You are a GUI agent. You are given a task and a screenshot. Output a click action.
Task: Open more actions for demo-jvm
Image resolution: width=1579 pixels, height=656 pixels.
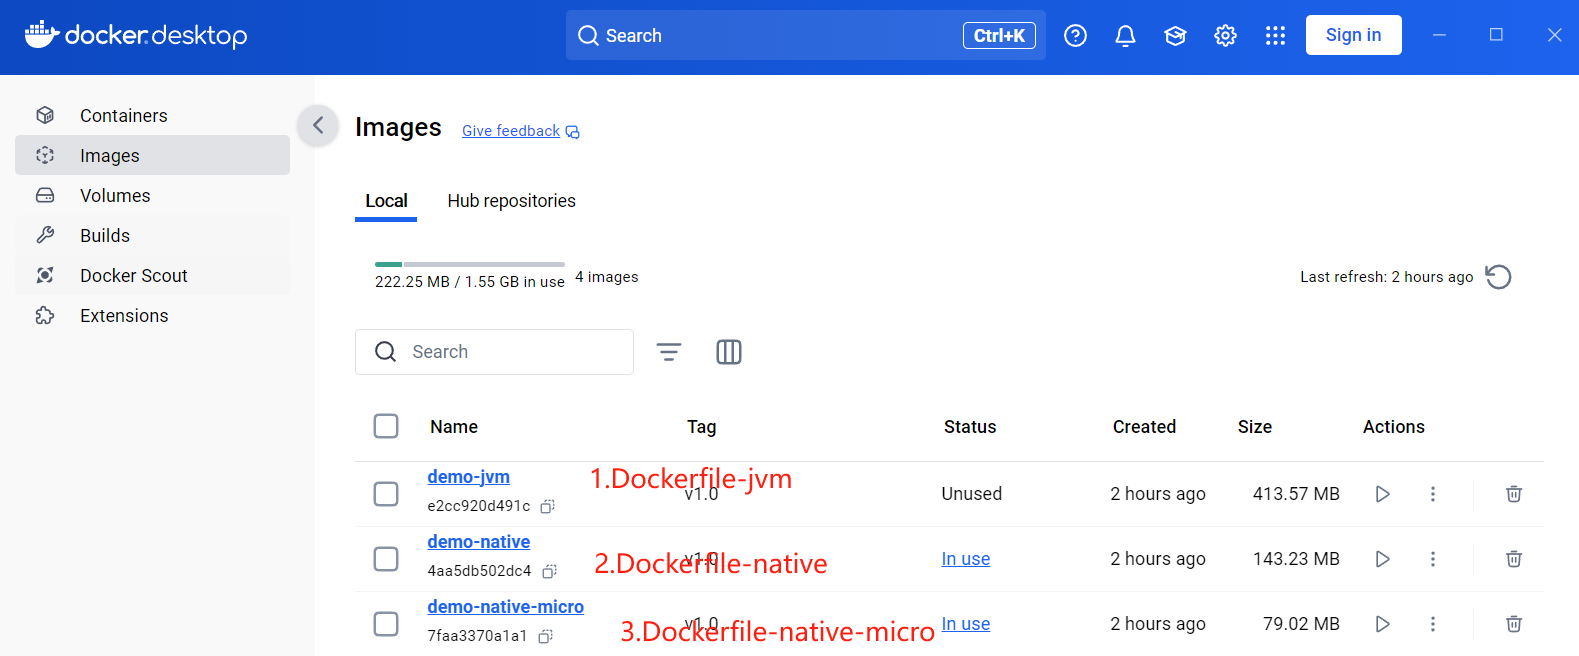[1433, 494]
